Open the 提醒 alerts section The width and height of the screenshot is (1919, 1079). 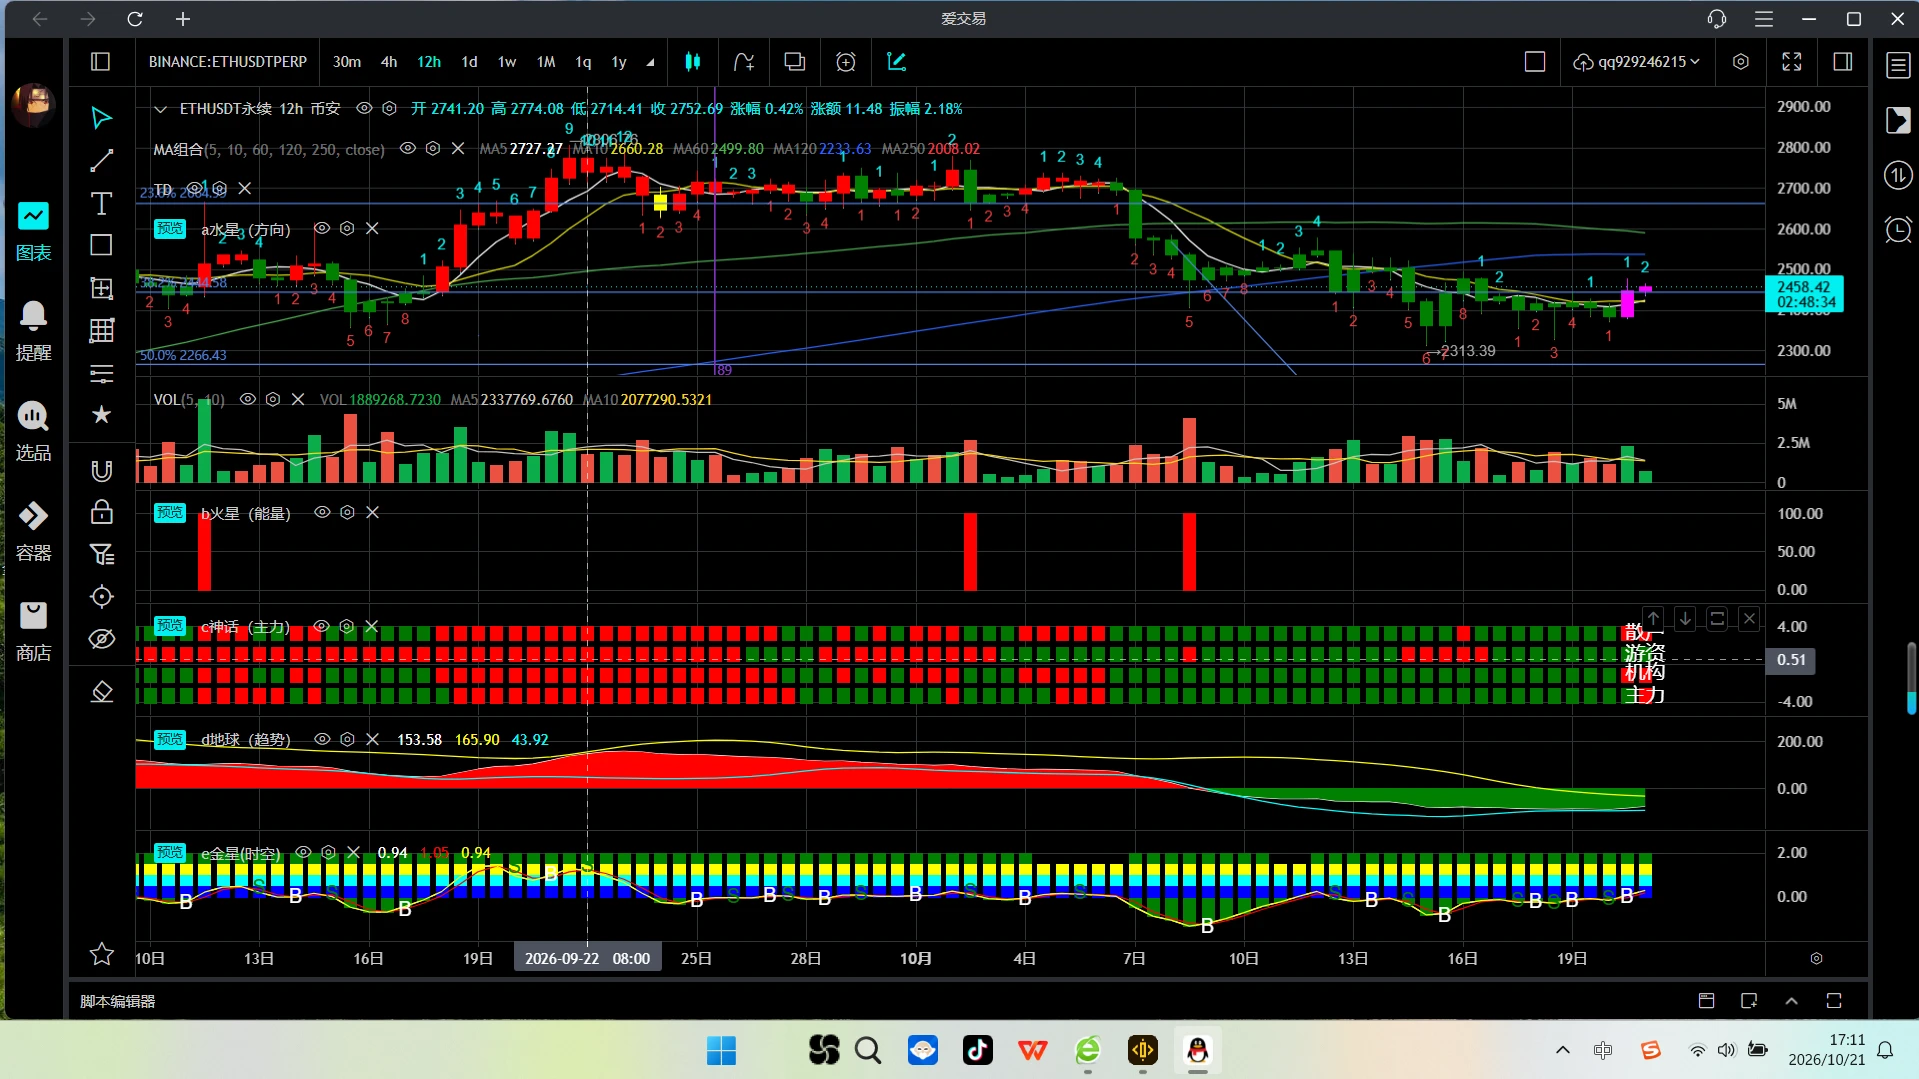tap(33, 331)
